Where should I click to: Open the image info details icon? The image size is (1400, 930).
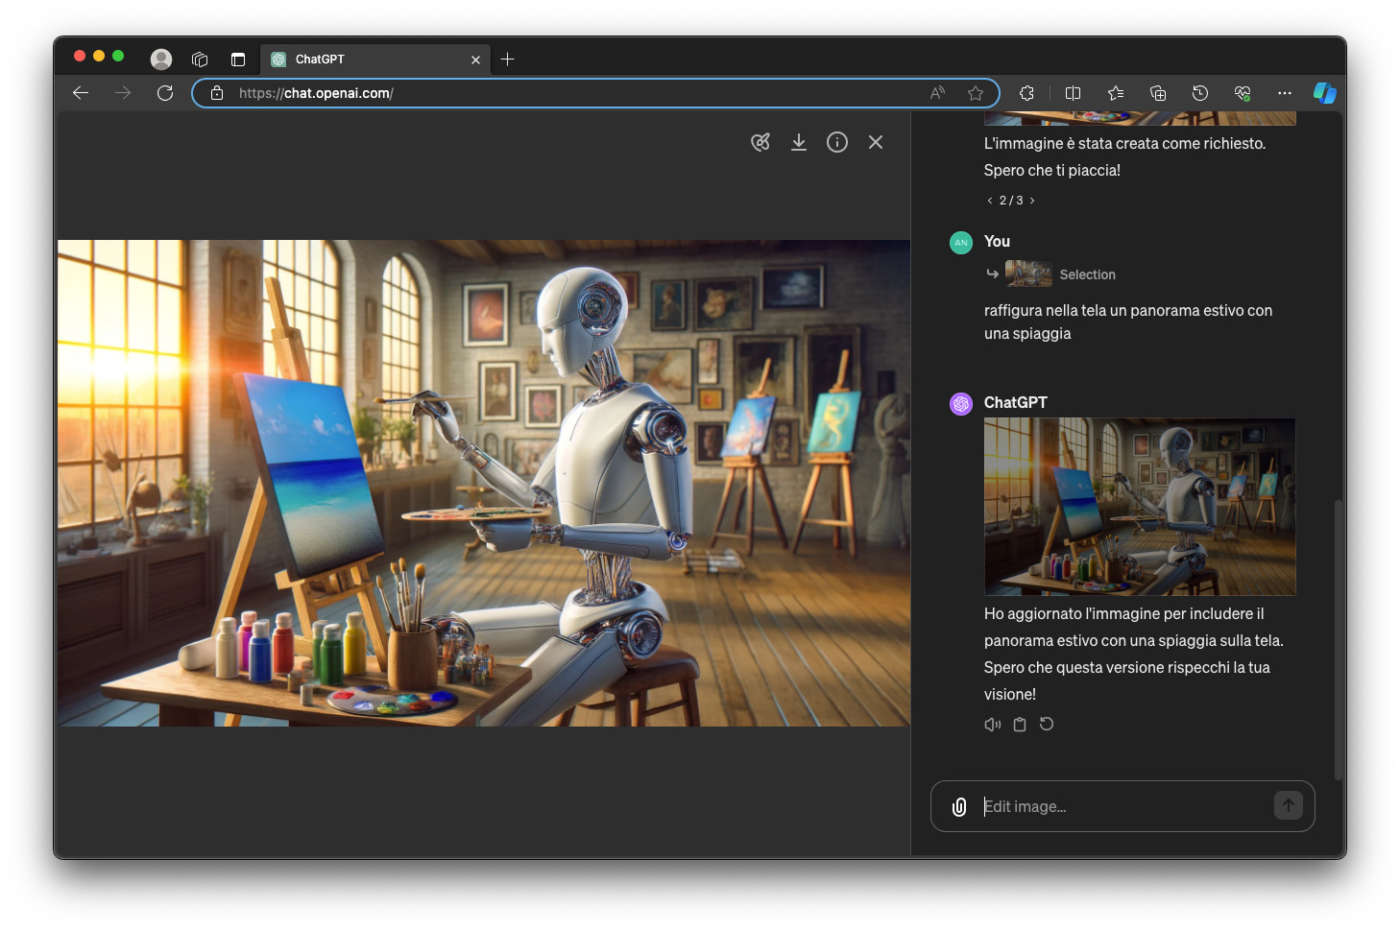point(837,142)
